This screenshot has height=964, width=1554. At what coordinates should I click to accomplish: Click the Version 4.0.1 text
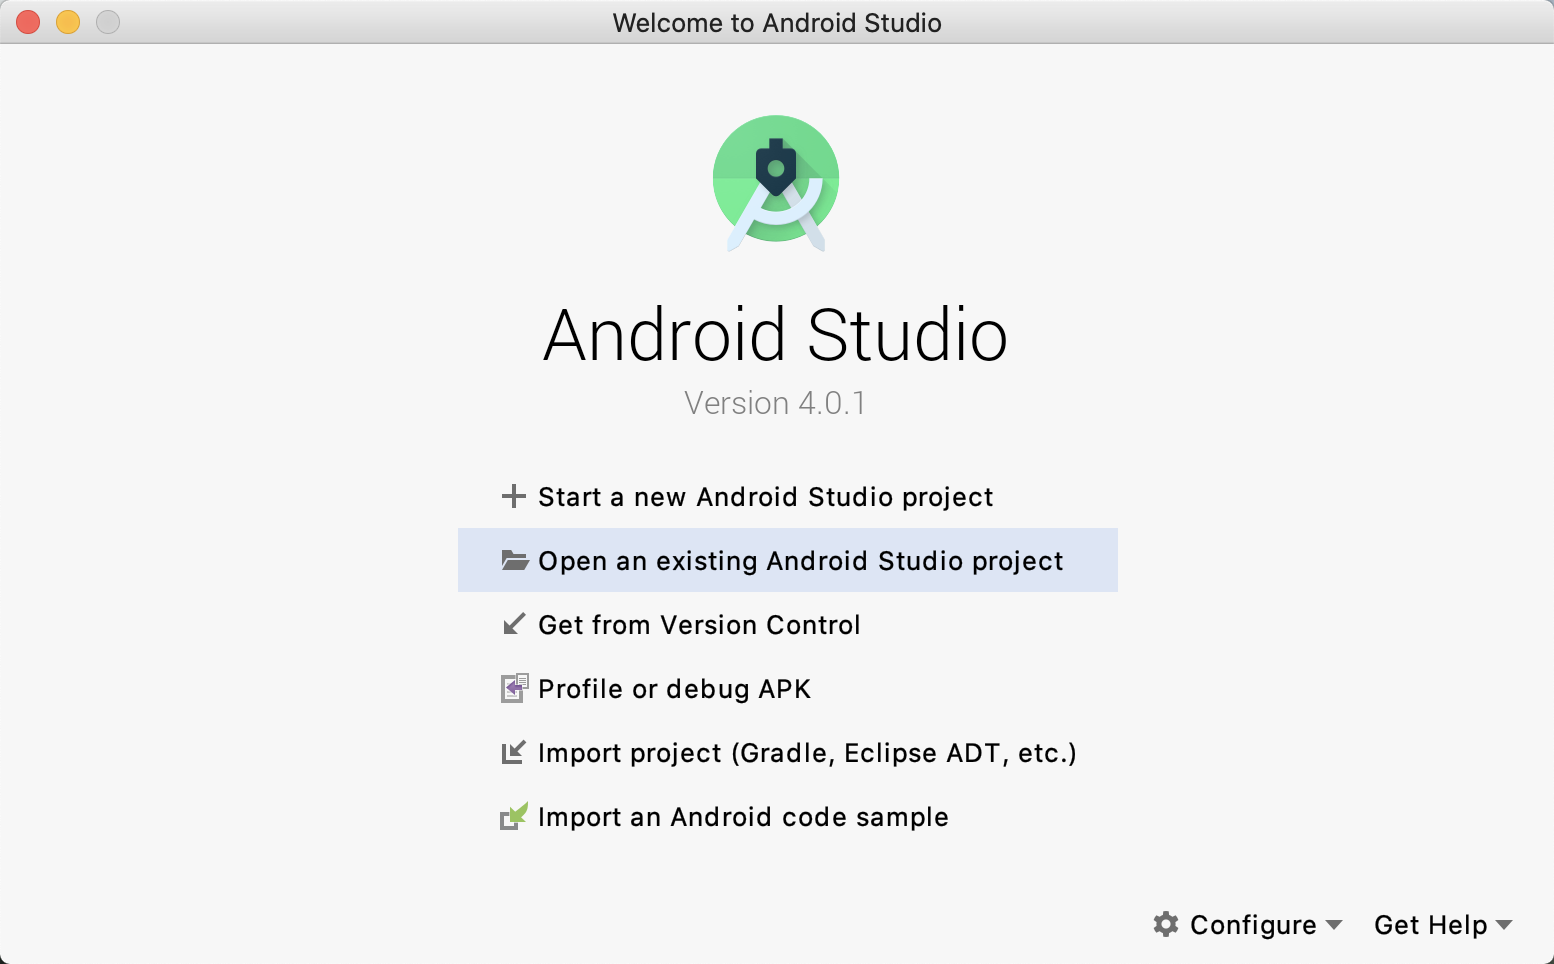click(x=776, y=403)
